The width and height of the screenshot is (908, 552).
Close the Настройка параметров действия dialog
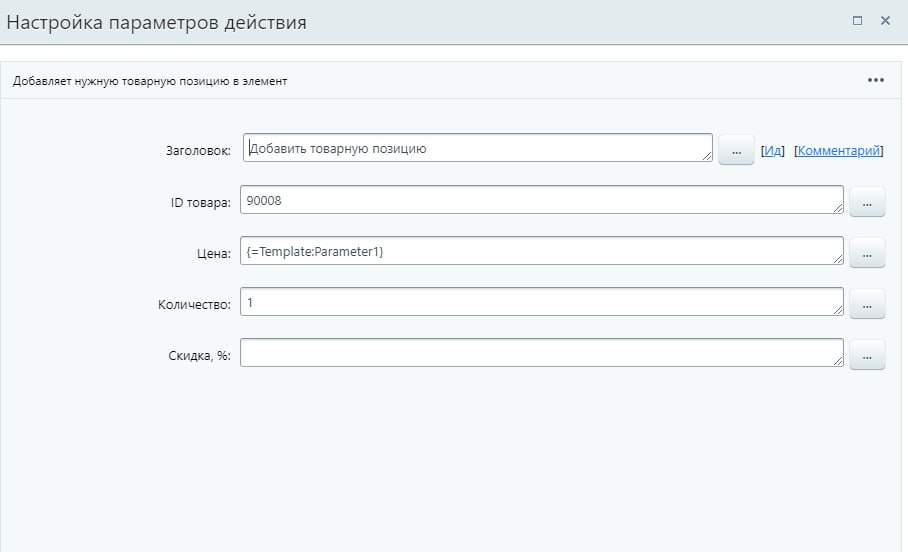click(885, 20)
